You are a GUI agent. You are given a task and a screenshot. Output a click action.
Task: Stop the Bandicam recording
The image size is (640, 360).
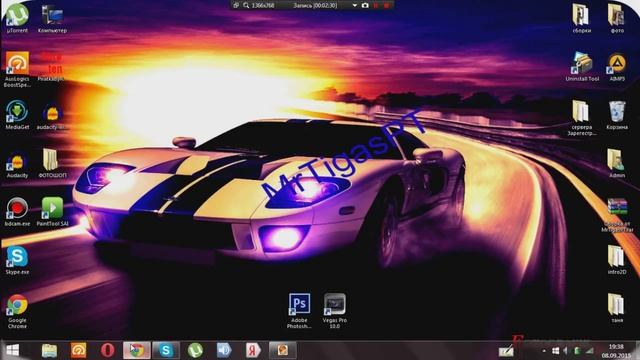[x=386, y=5]
